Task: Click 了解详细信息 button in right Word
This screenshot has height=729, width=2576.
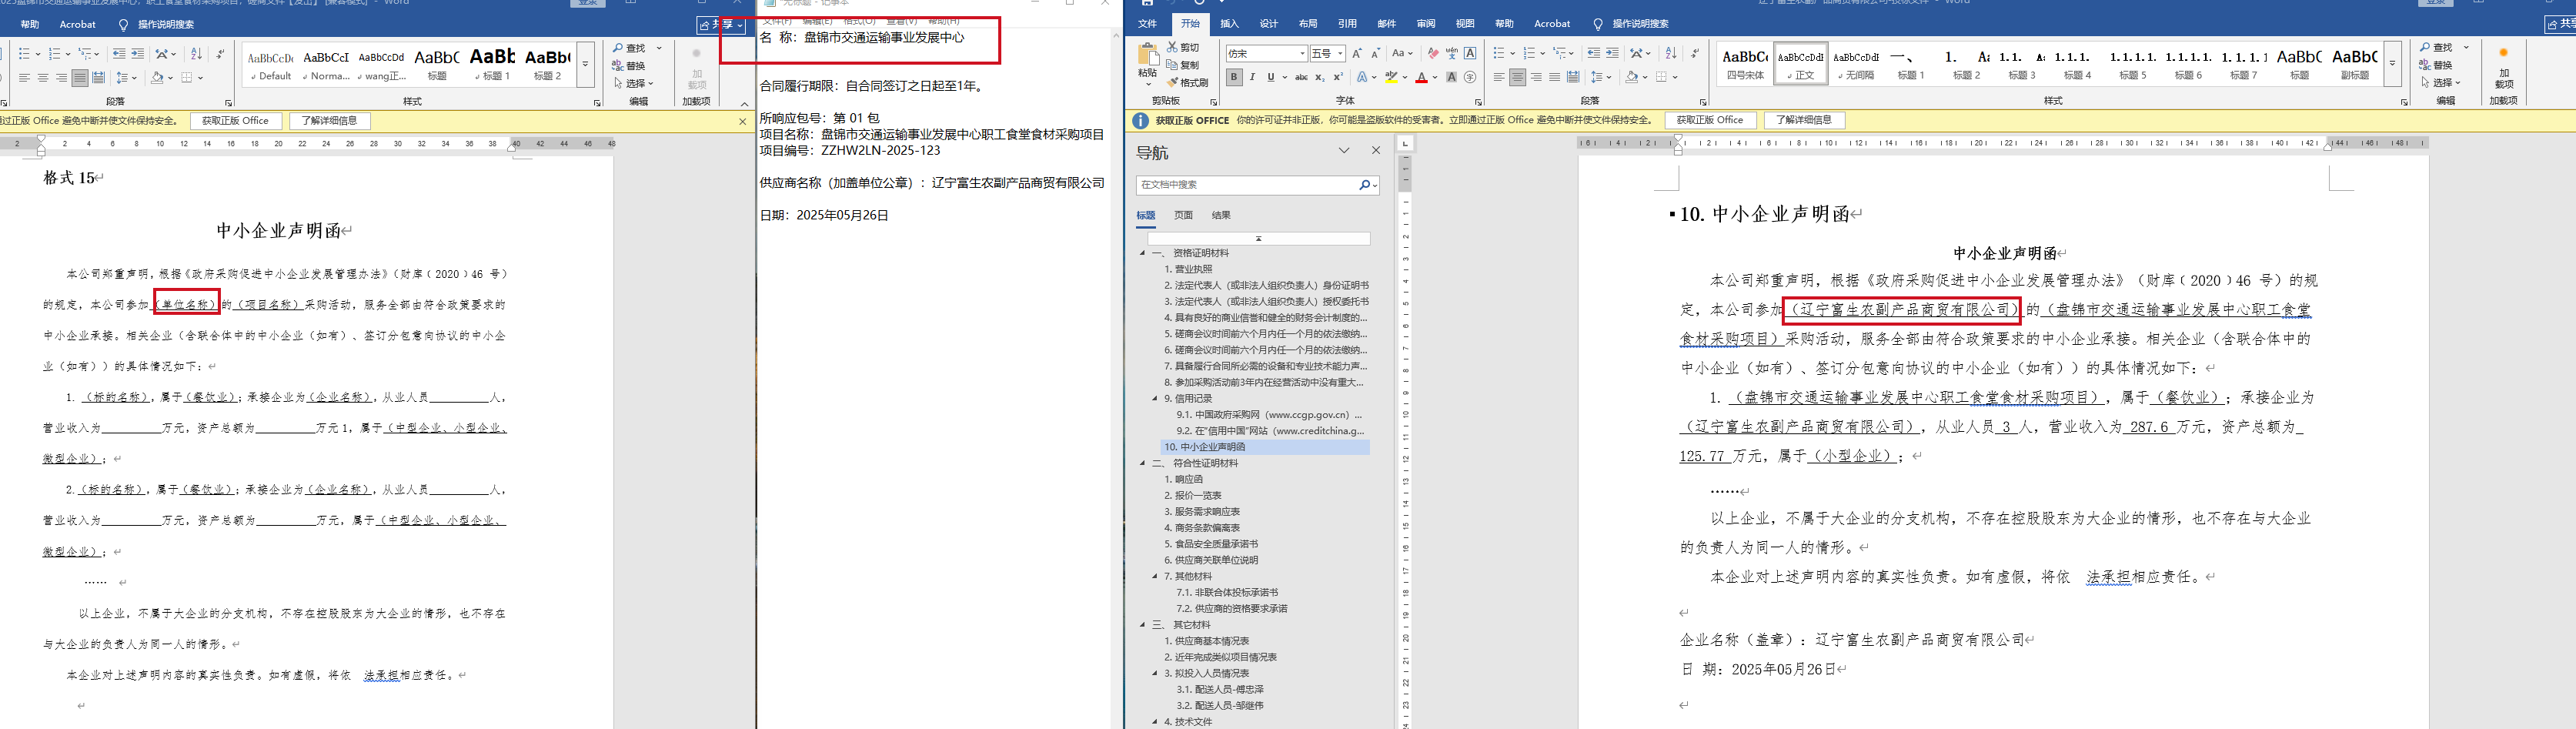Action: point(1804,120)
